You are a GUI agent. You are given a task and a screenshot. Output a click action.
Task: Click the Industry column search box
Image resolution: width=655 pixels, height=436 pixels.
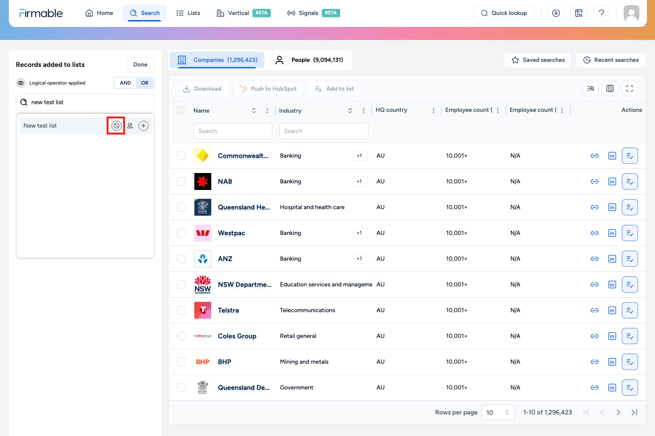[324, 131]
